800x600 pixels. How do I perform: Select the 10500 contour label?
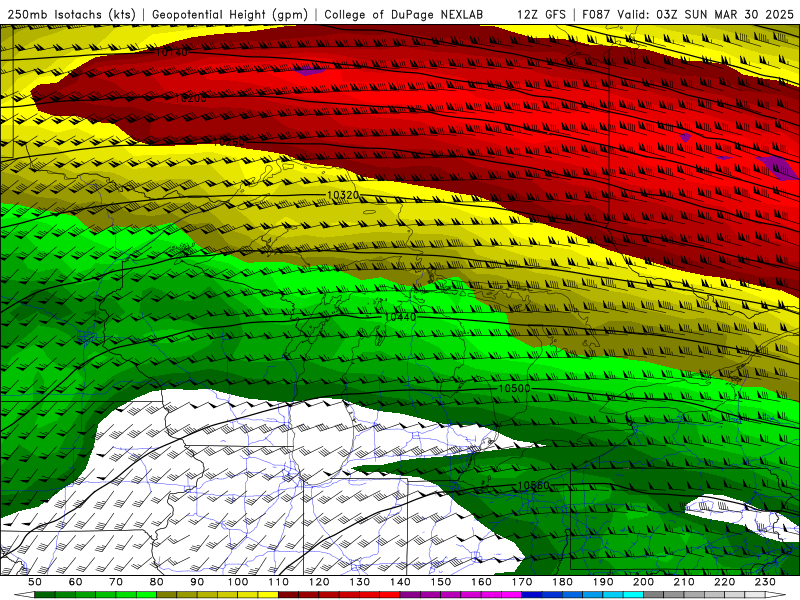(514, 388)
